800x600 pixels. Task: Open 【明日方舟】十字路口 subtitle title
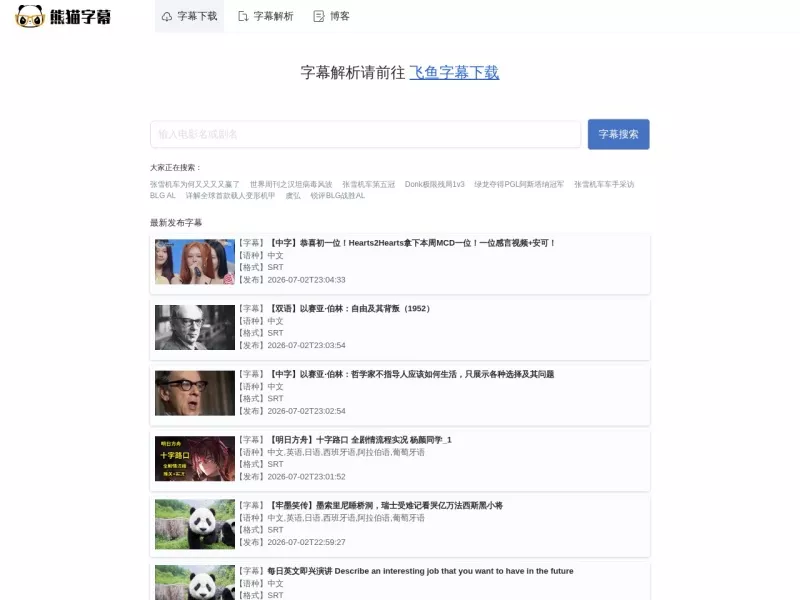pos(360,440)
